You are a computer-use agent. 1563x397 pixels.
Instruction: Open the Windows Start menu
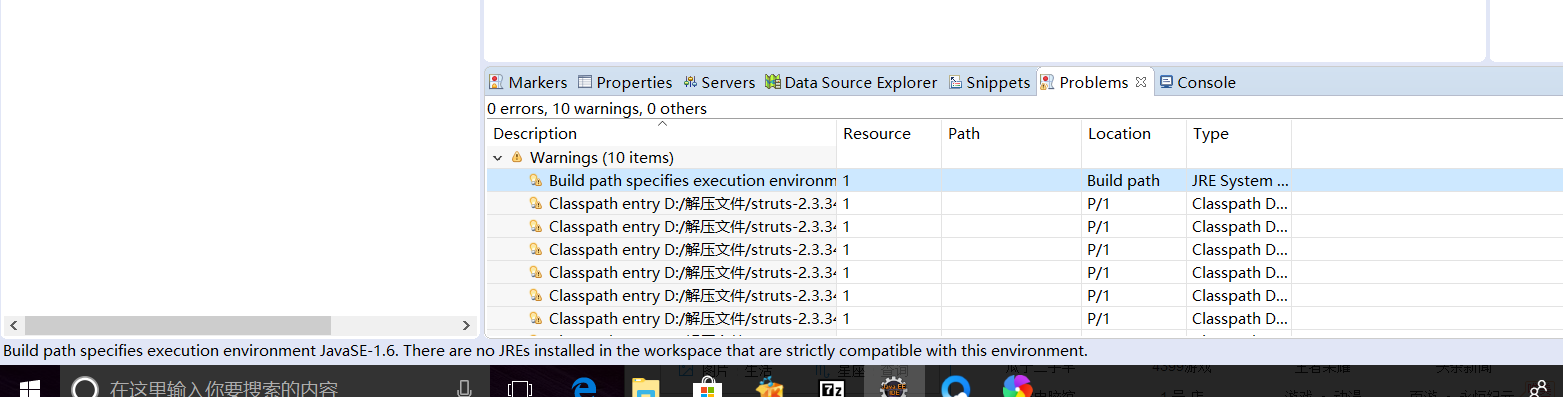(29, 386)
